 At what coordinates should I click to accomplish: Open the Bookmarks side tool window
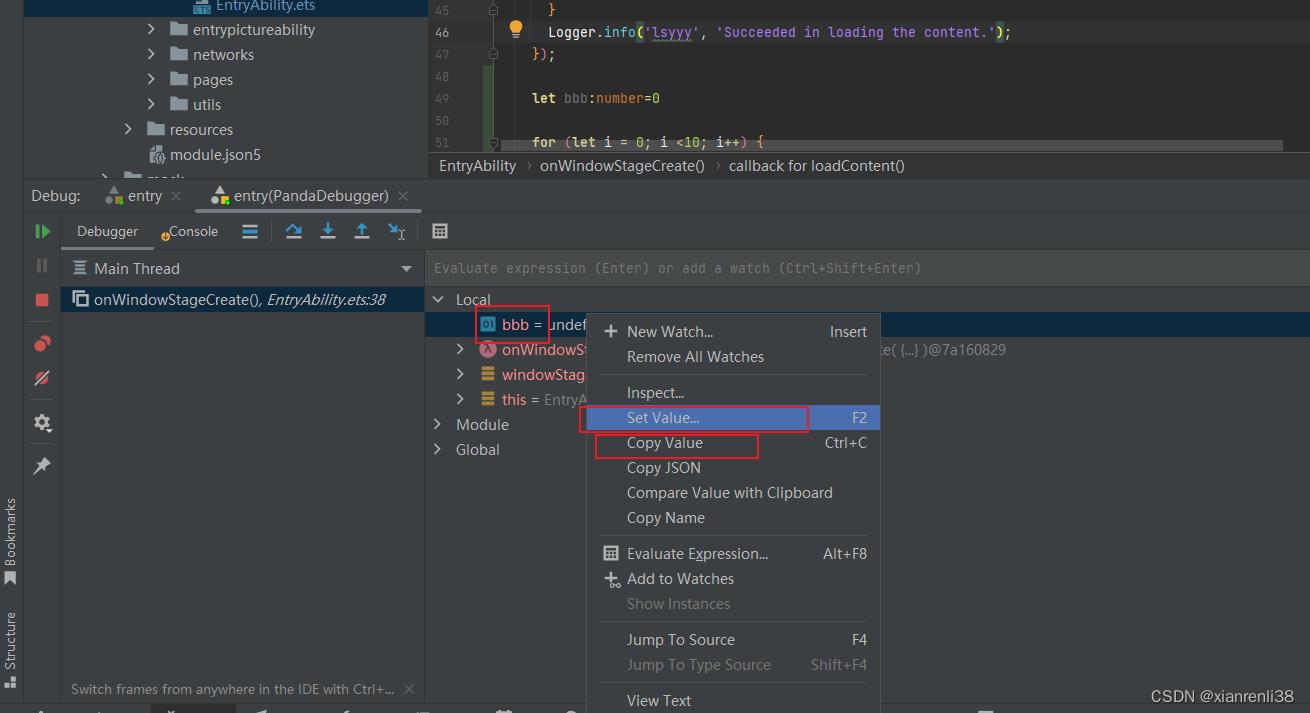[11, 541]
